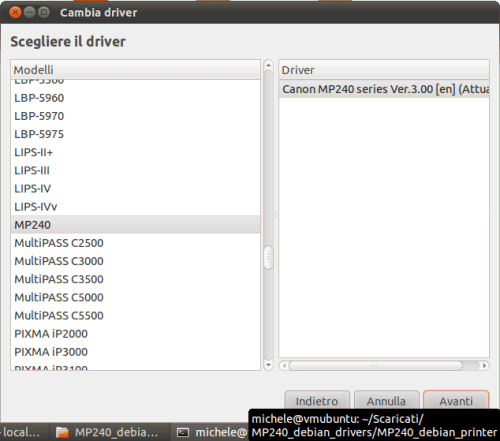Viewport: 500px width, 441px height.
Task: Click the models list vertical scrollbar handle
Action: (268, 257)
